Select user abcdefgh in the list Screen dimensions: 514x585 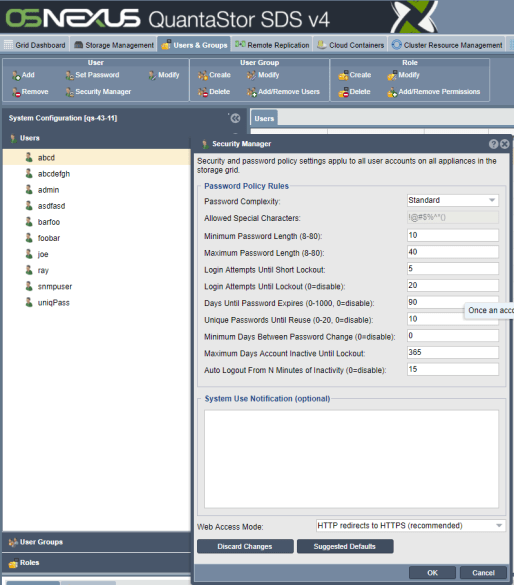coord(97,173)
